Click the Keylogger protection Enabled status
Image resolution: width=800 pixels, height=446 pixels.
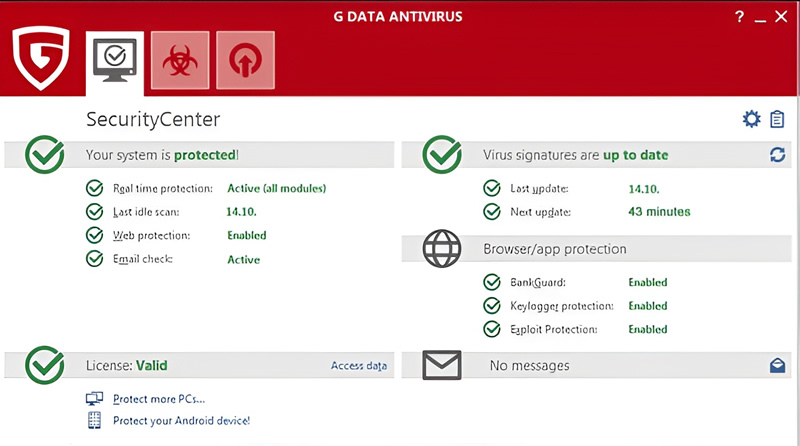[x=648, y=306]
